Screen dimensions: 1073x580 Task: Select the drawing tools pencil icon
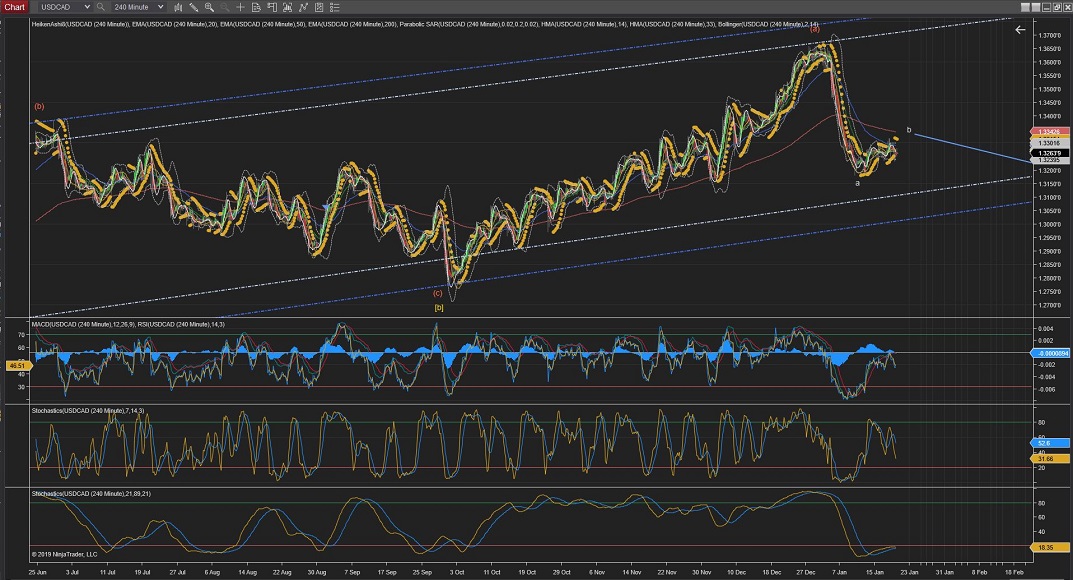pos(196,7)
